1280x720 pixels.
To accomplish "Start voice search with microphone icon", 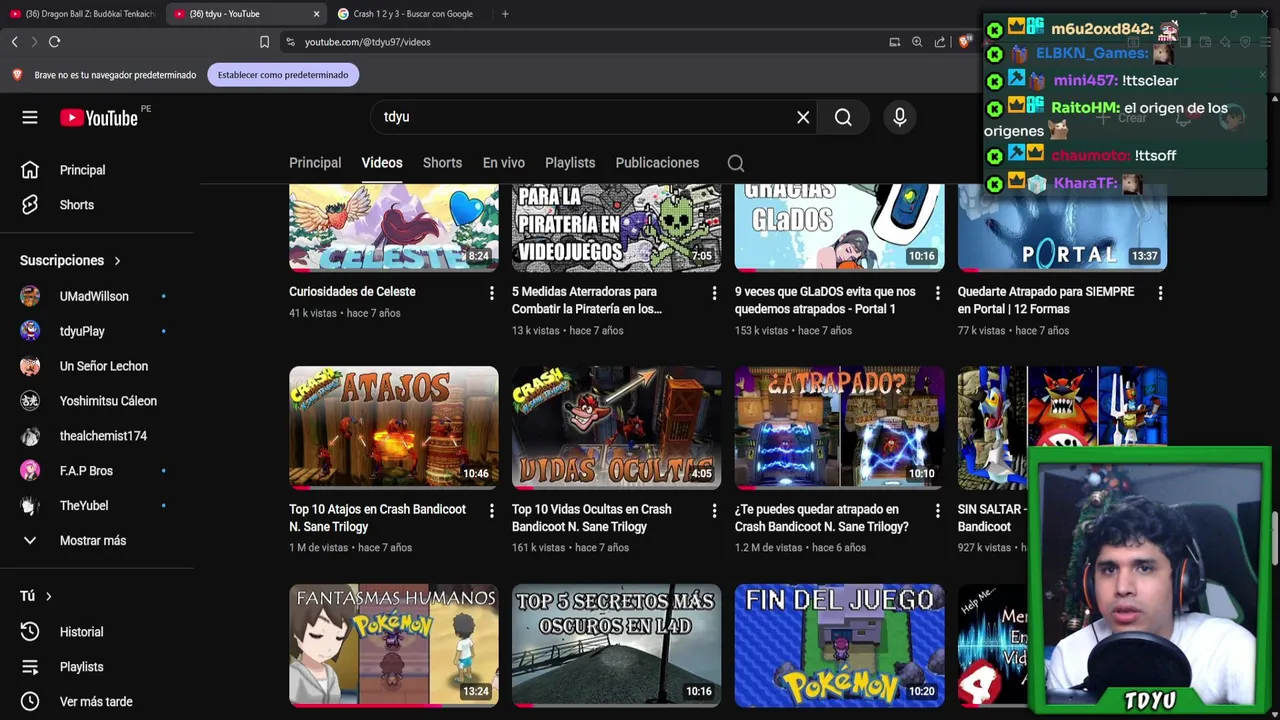I will point(899,117).
